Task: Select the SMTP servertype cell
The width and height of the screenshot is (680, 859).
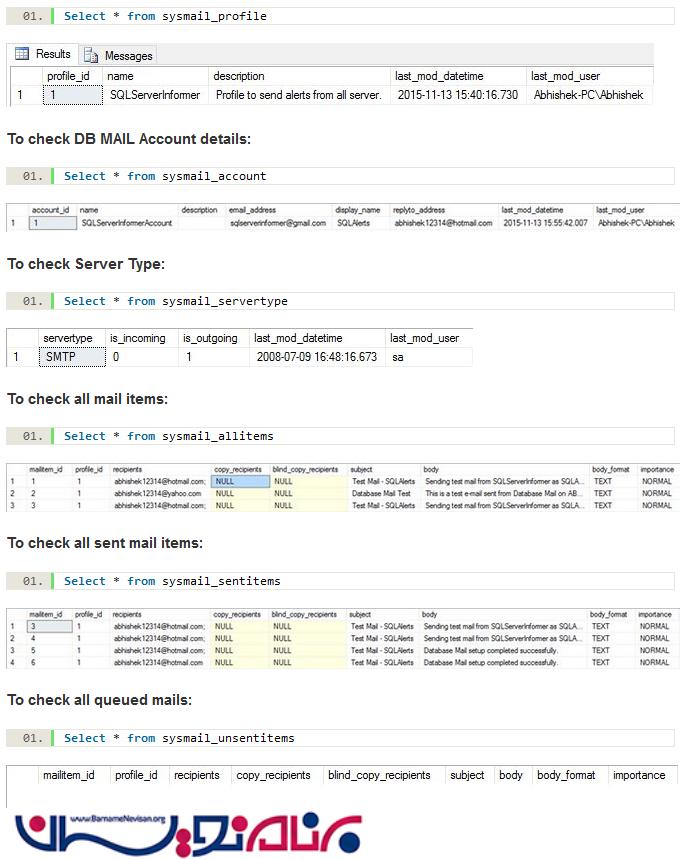Action: point(72,357)
